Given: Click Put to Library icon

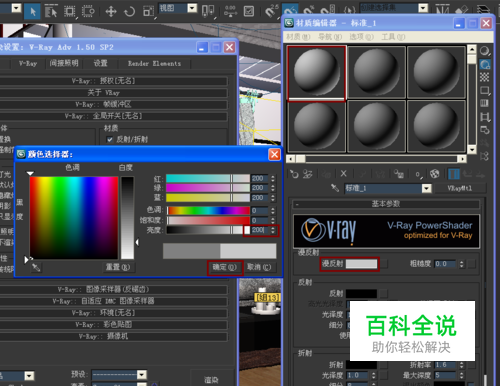Looking at the screenshot, I should (399, 174).
